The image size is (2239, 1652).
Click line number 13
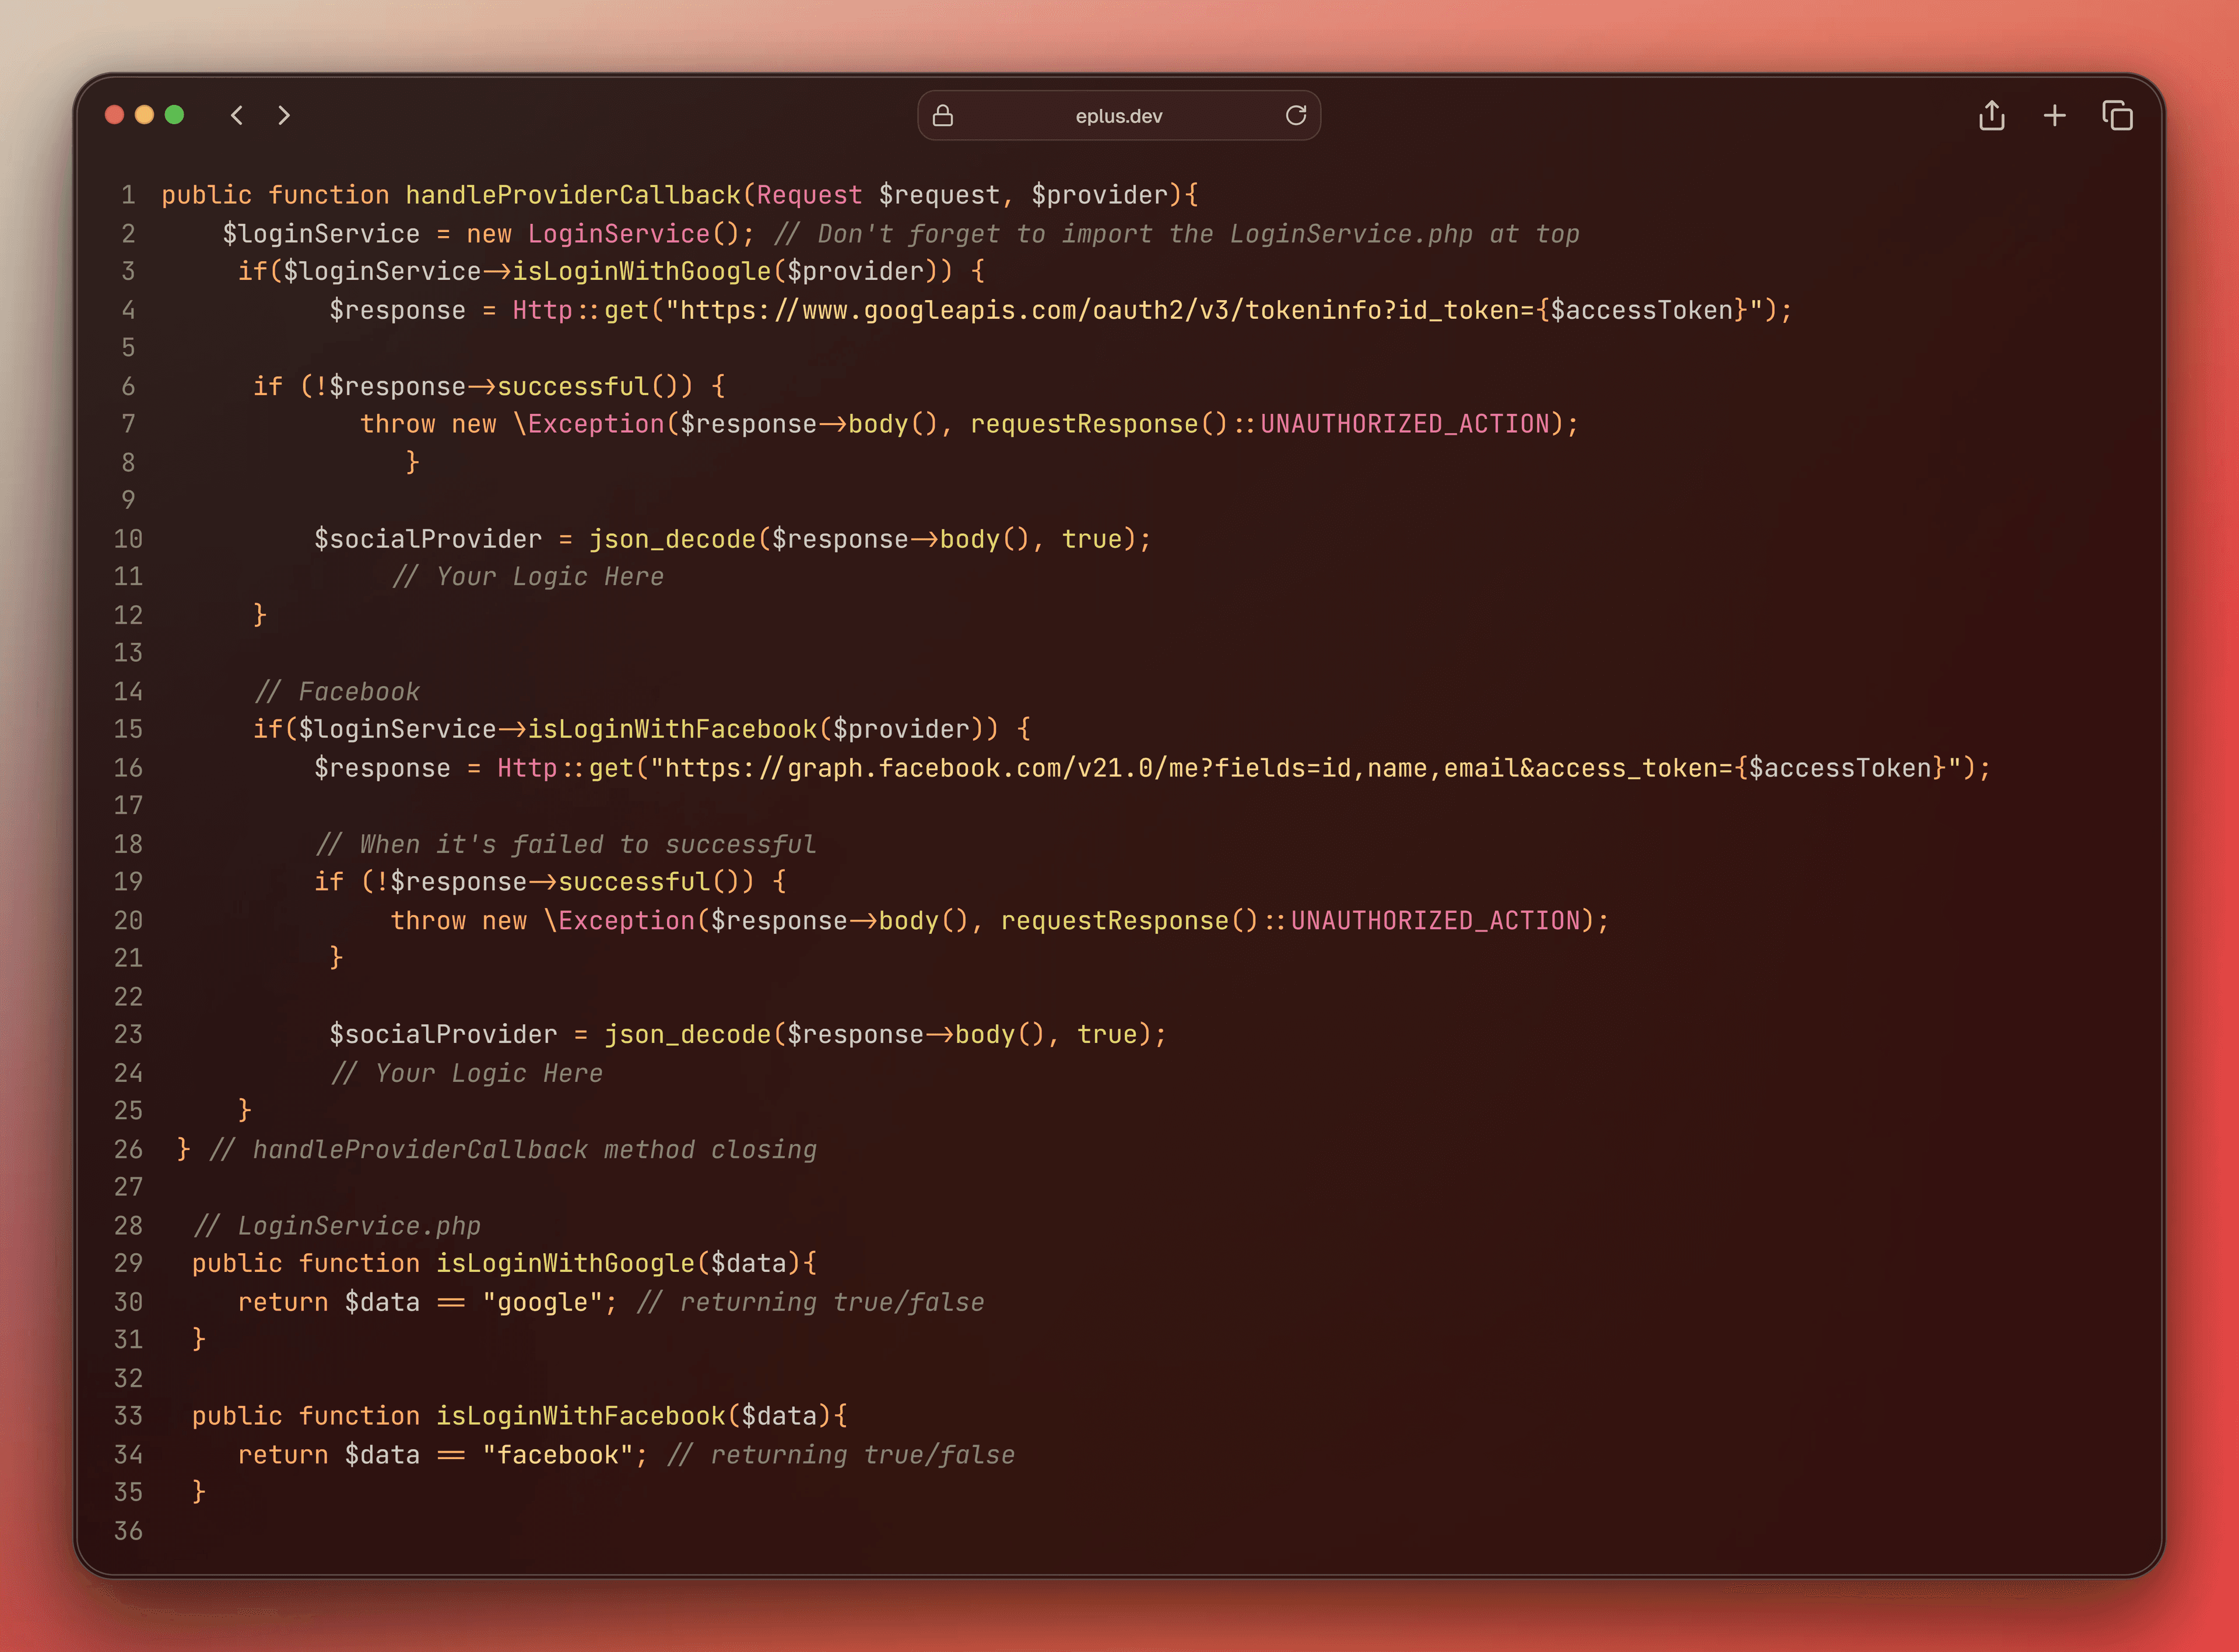(x=128, y=653)
